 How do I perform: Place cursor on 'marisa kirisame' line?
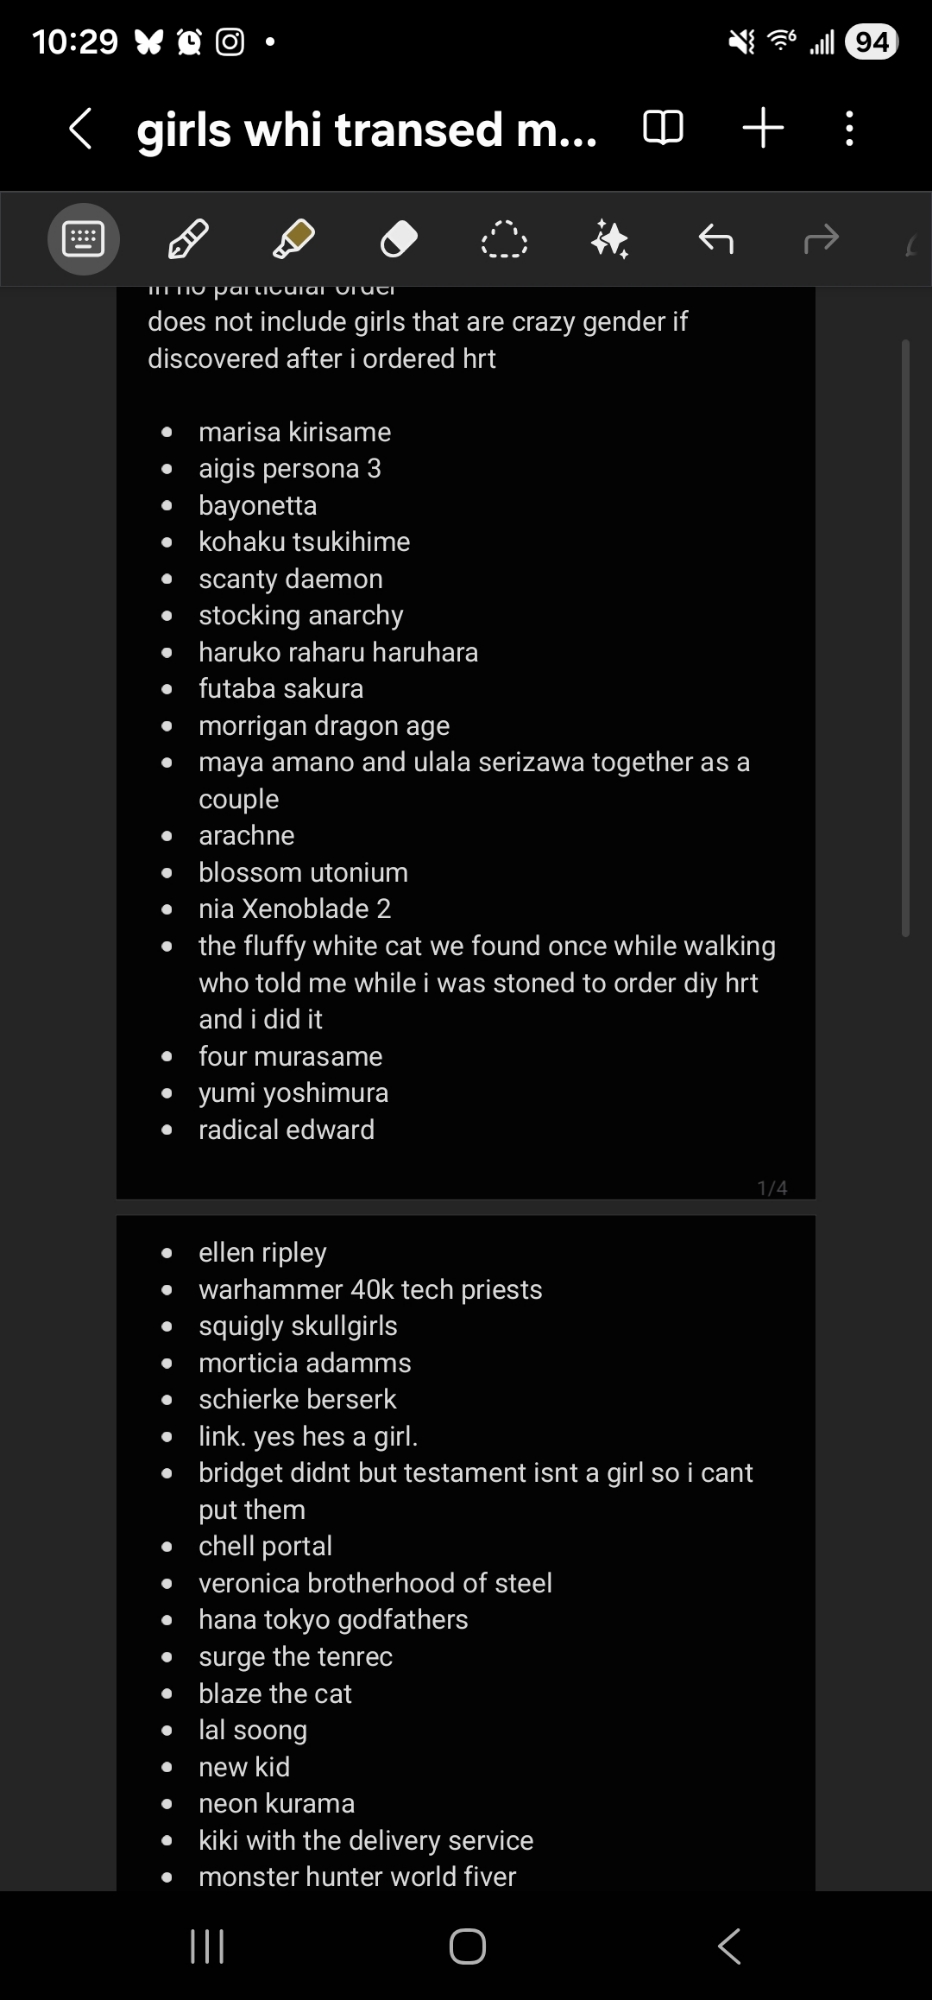coord(294,432)
